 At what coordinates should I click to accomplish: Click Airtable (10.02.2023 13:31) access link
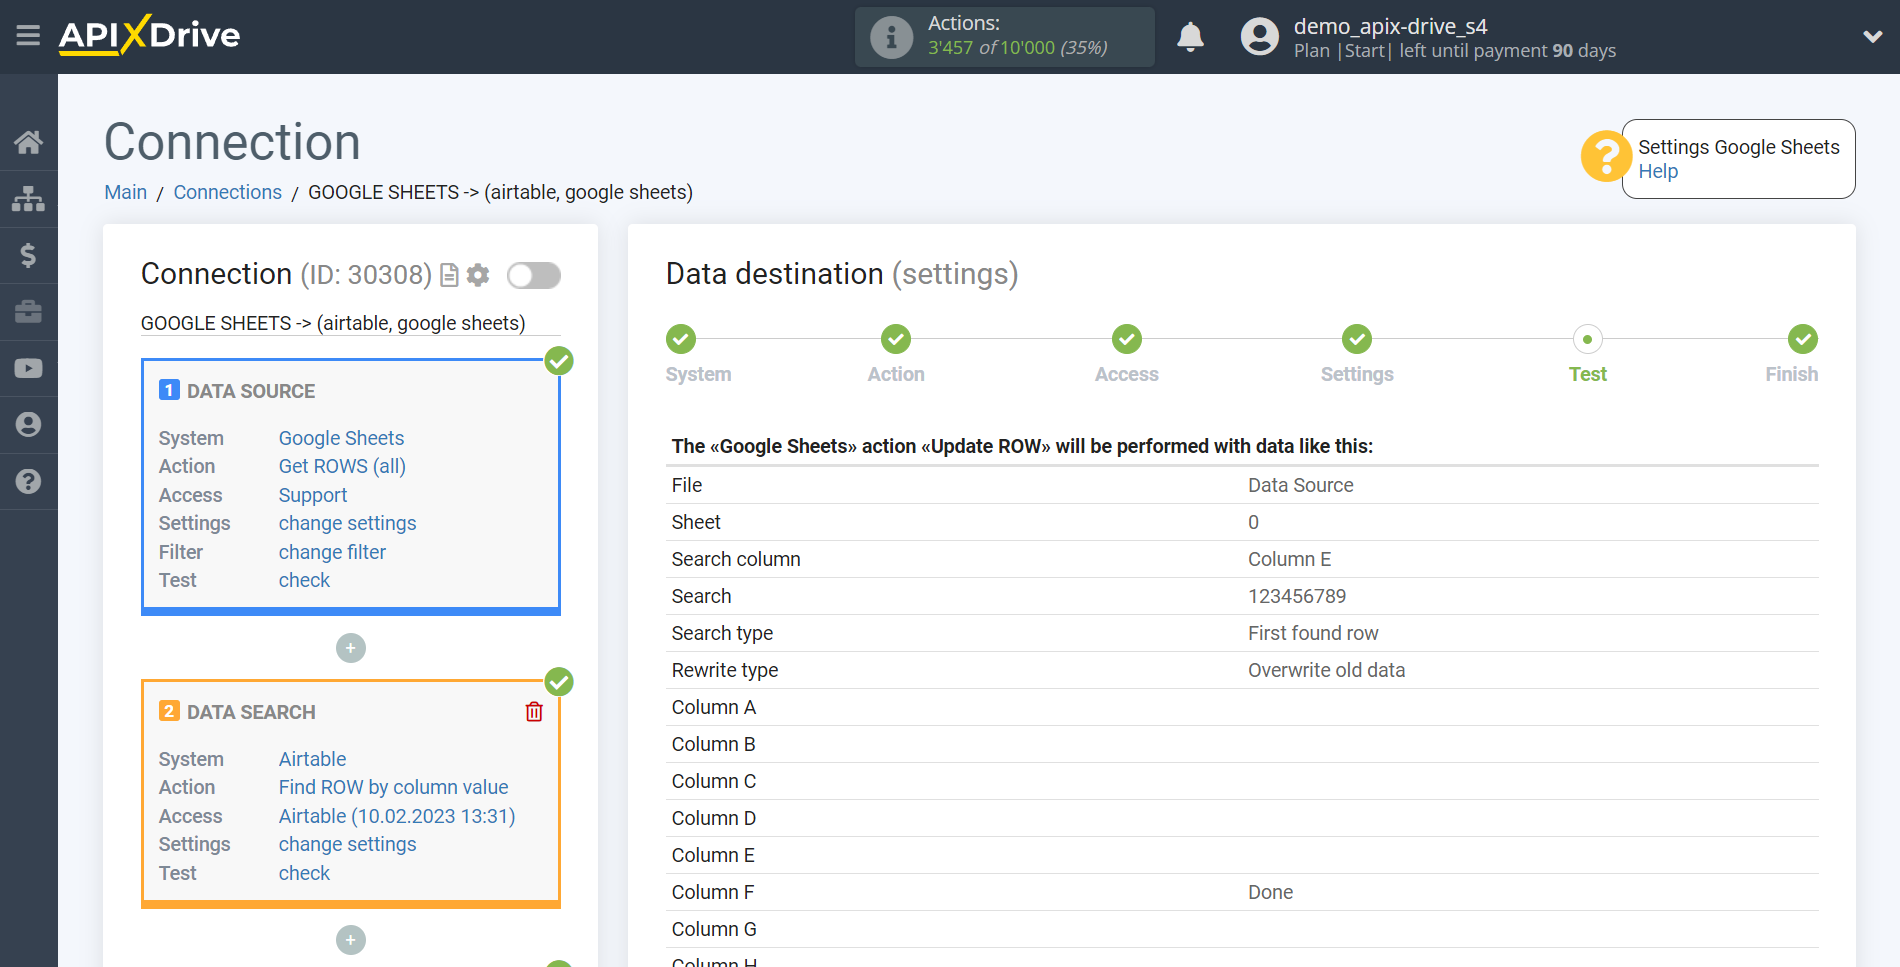click(x=396, y=816)
